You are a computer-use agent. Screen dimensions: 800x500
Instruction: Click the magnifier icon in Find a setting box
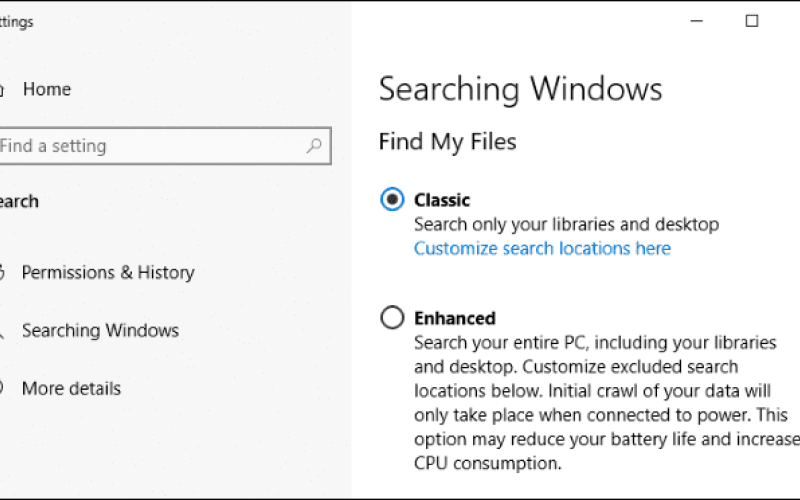click(x=314, y=146)
